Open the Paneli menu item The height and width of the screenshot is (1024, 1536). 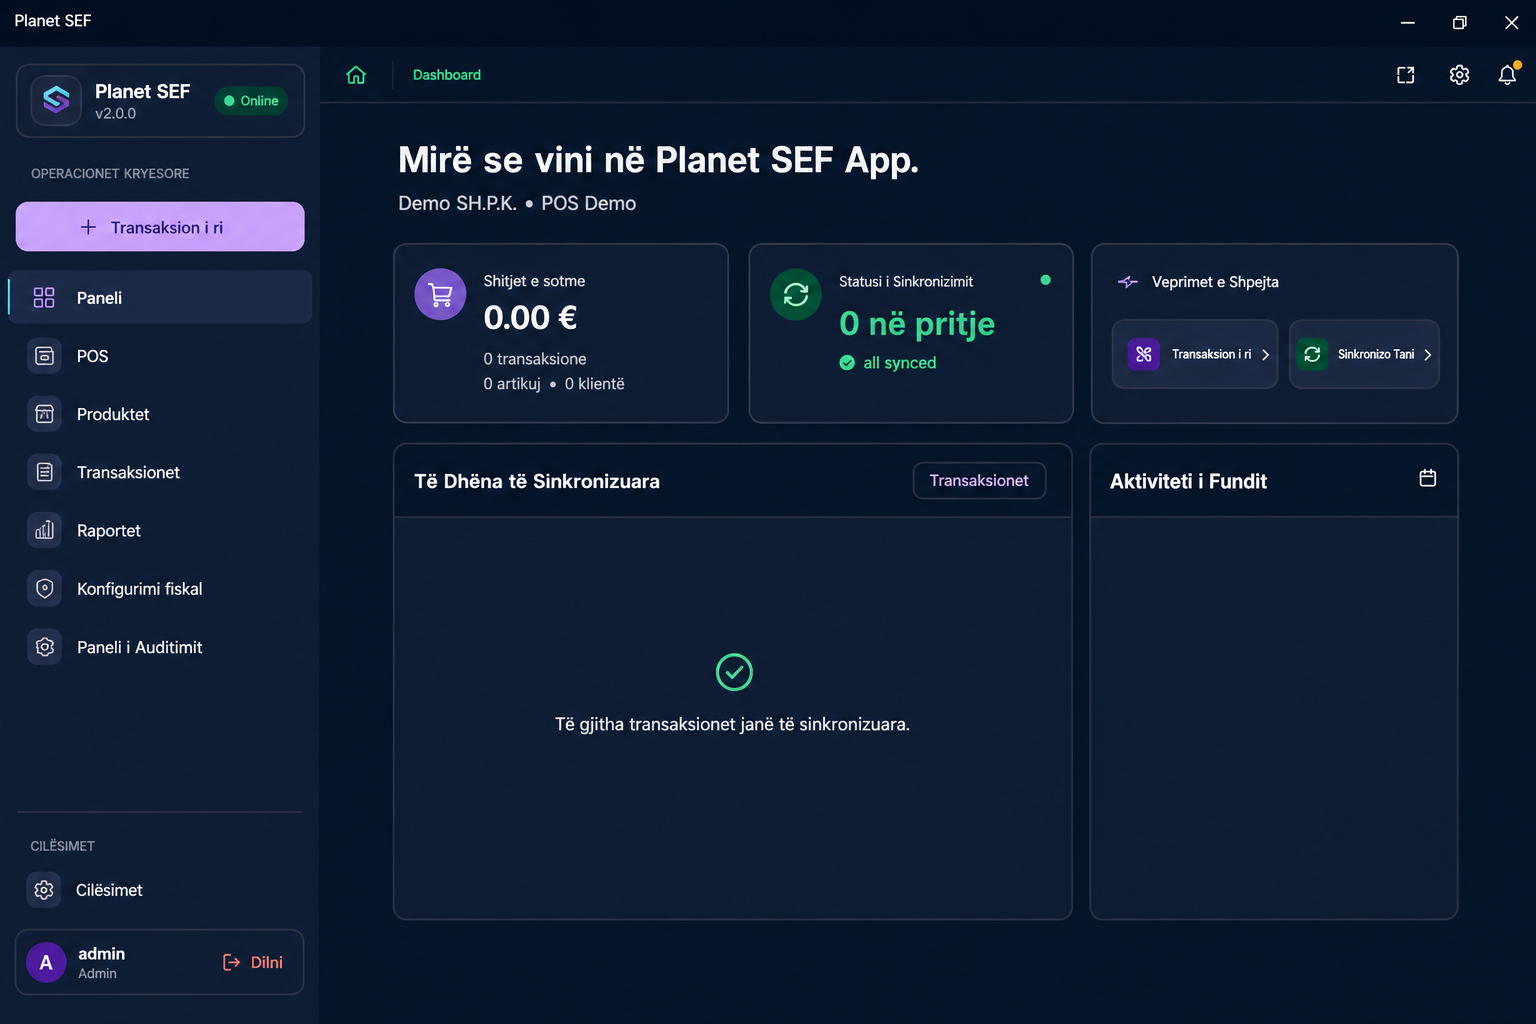pyautogui.click(x=160, y=298)
